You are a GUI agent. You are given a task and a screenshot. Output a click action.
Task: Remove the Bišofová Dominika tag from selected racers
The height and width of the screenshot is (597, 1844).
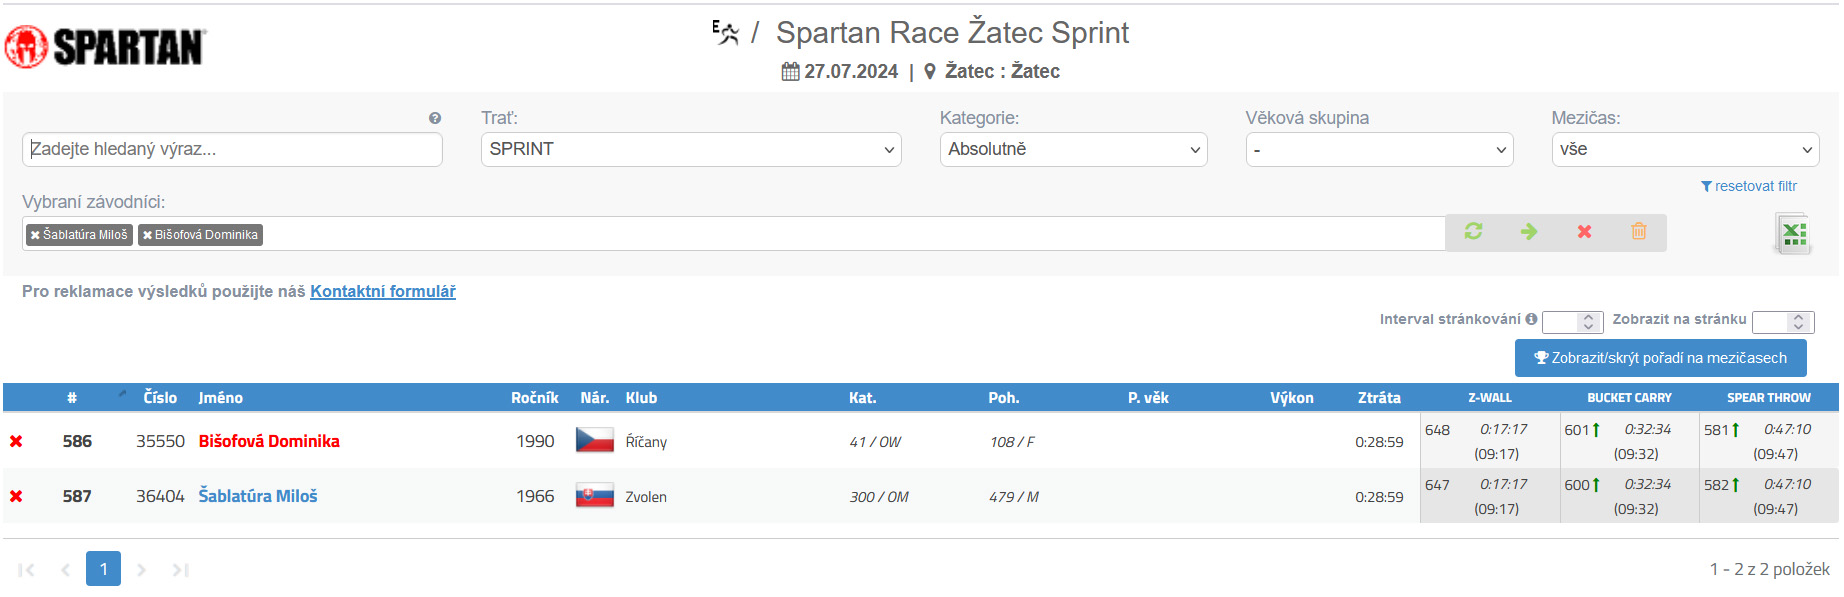pos(147,235)
